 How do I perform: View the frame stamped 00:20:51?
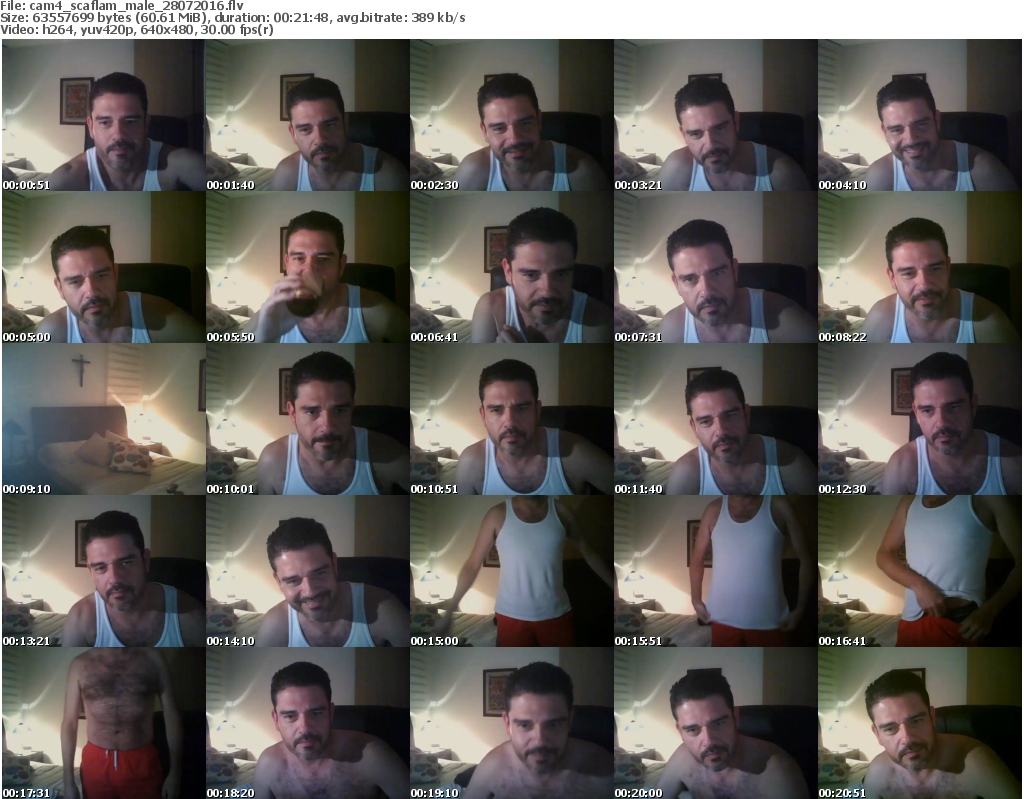(x=920, y=723)
